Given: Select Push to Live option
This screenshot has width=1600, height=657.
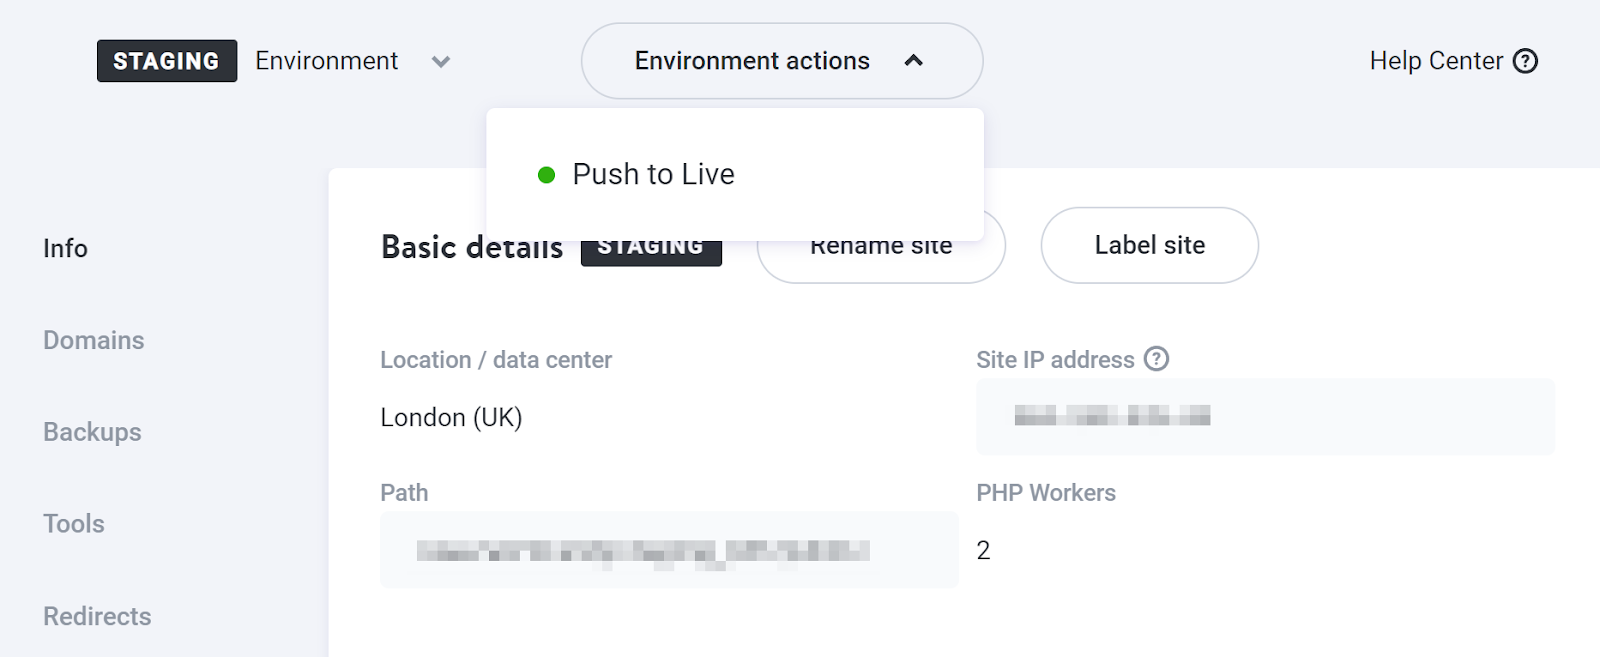Looking at the screenshot, I should coord(735,174).
